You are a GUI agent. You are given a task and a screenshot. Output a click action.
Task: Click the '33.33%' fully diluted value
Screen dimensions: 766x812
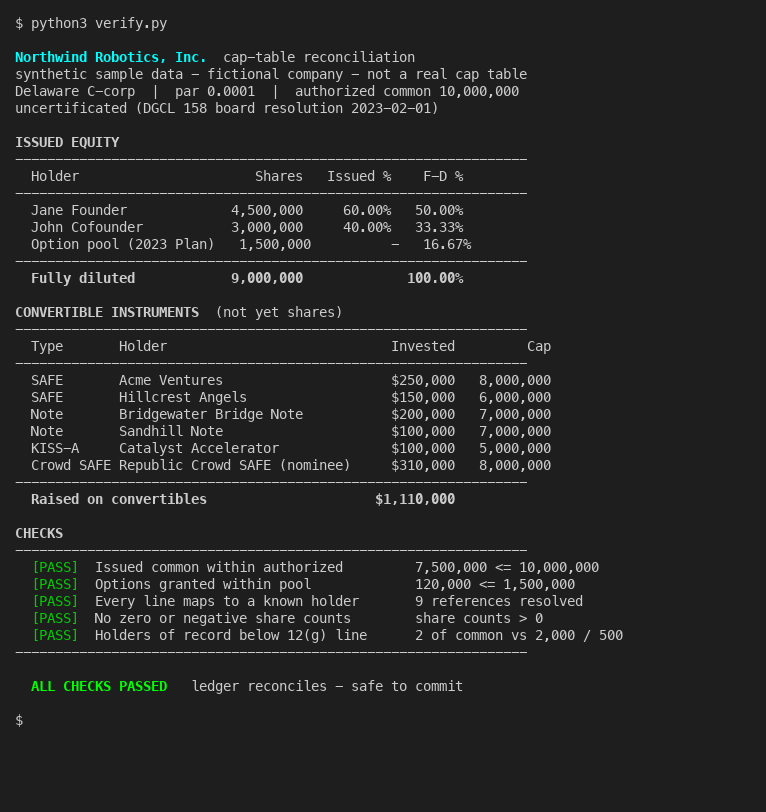click(439, 227)
